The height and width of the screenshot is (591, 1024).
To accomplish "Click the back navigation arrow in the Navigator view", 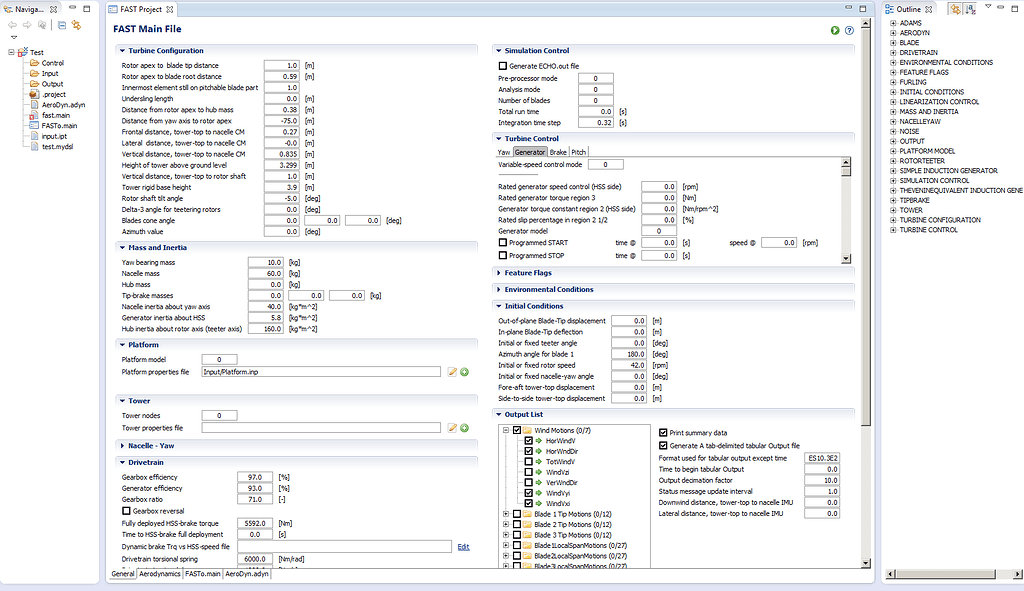I will (x=12, y=25).
